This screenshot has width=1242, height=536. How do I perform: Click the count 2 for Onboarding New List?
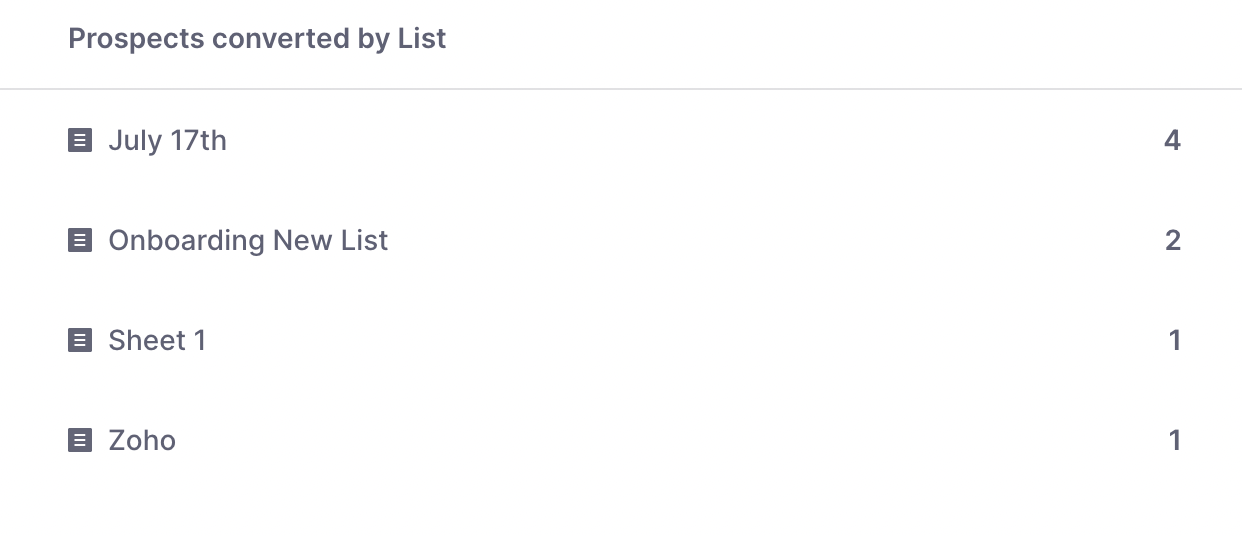tap(1172, 240)
